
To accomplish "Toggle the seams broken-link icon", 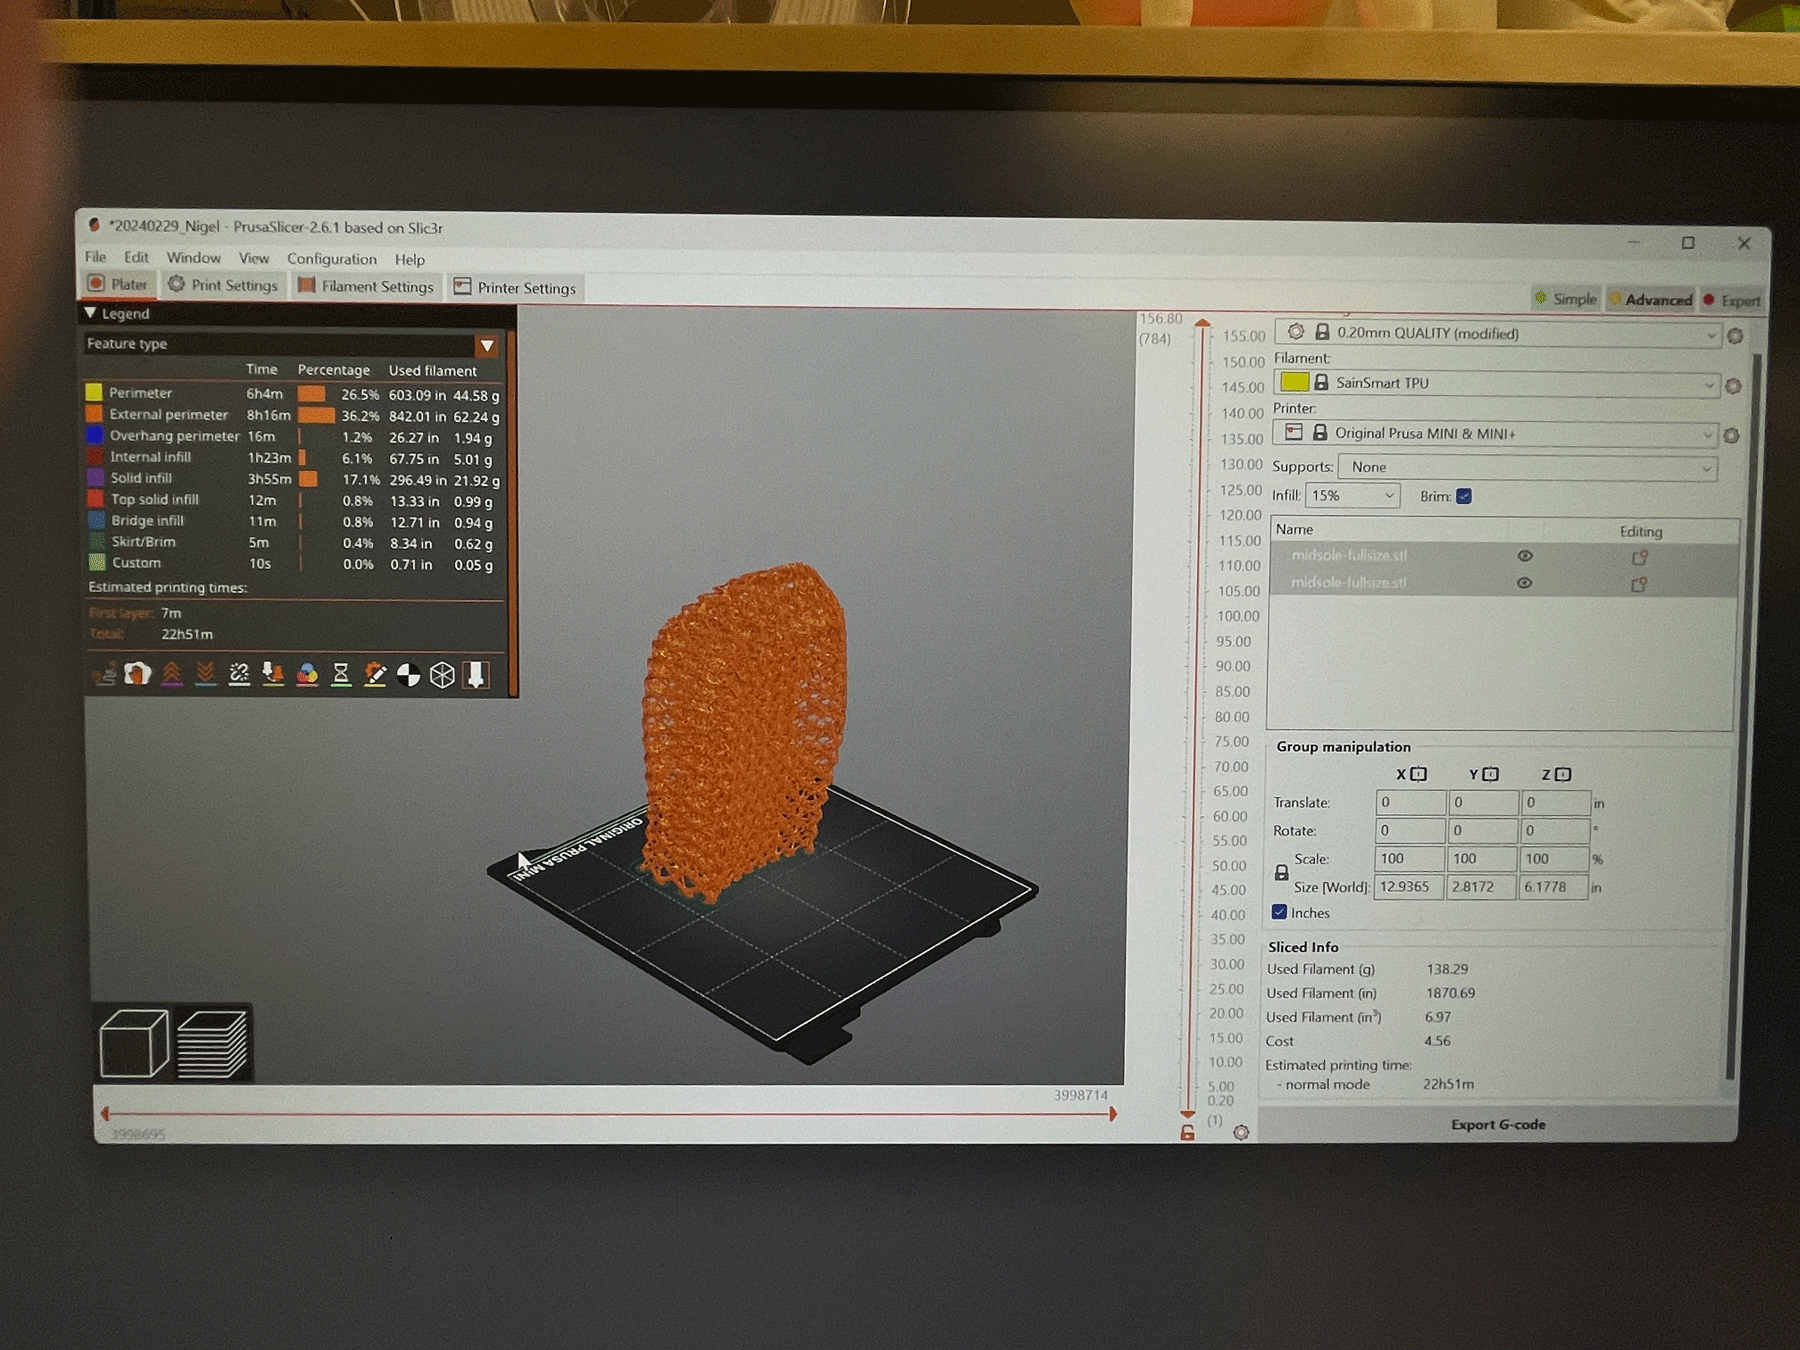I will pos(239,674).
